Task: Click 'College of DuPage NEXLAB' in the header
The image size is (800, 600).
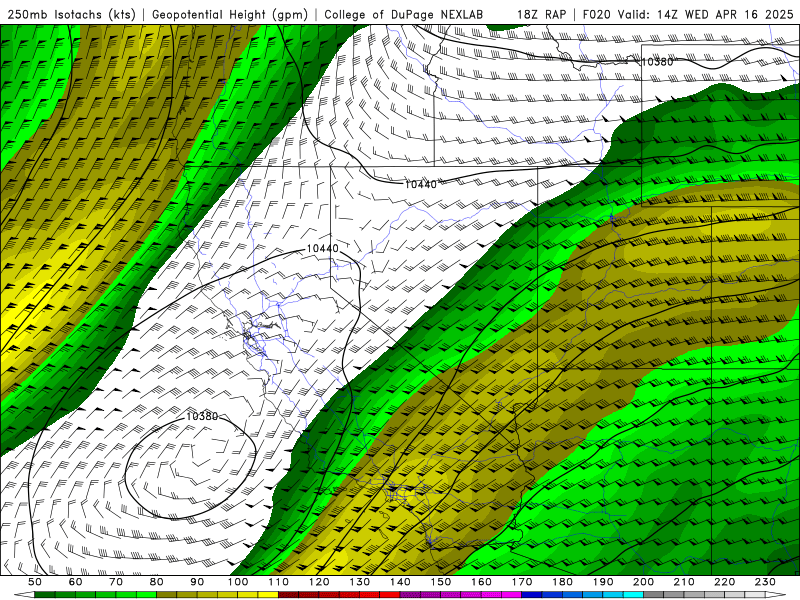Action: click(x=404, y=15)
